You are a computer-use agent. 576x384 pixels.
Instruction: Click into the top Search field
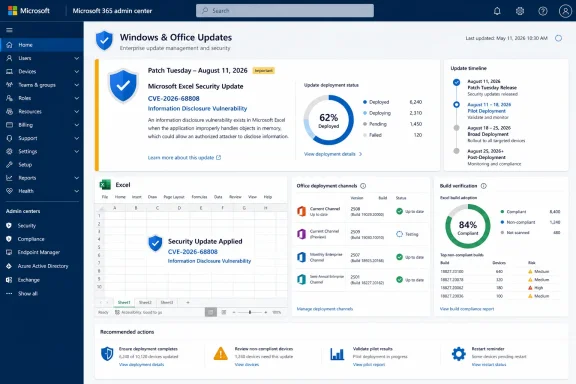coord(285,11)
